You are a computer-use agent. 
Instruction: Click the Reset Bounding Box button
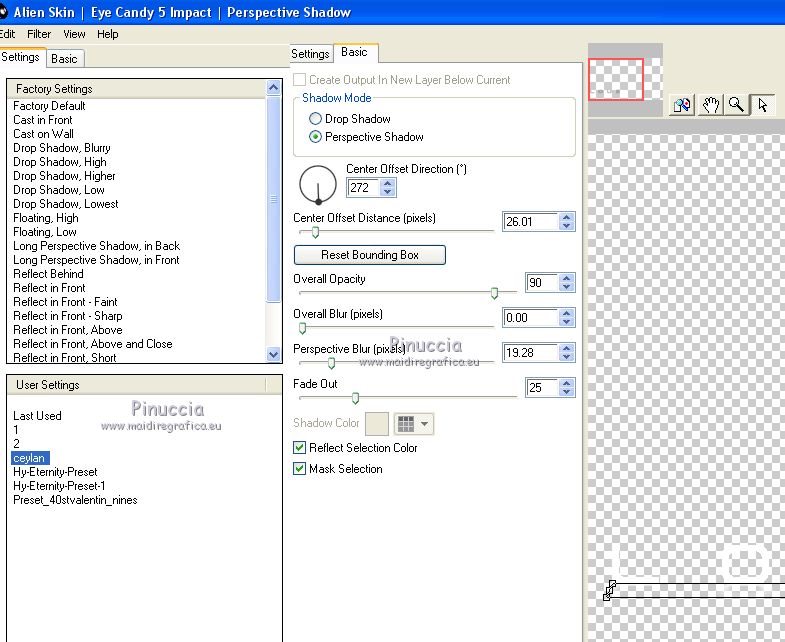click(369, 255)
